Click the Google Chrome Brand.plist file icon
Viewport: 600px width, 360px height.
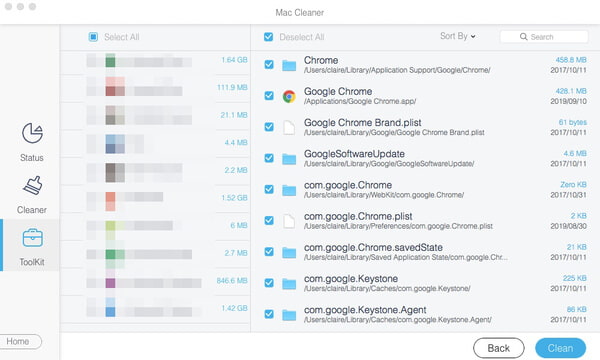[x=289, y=127]
